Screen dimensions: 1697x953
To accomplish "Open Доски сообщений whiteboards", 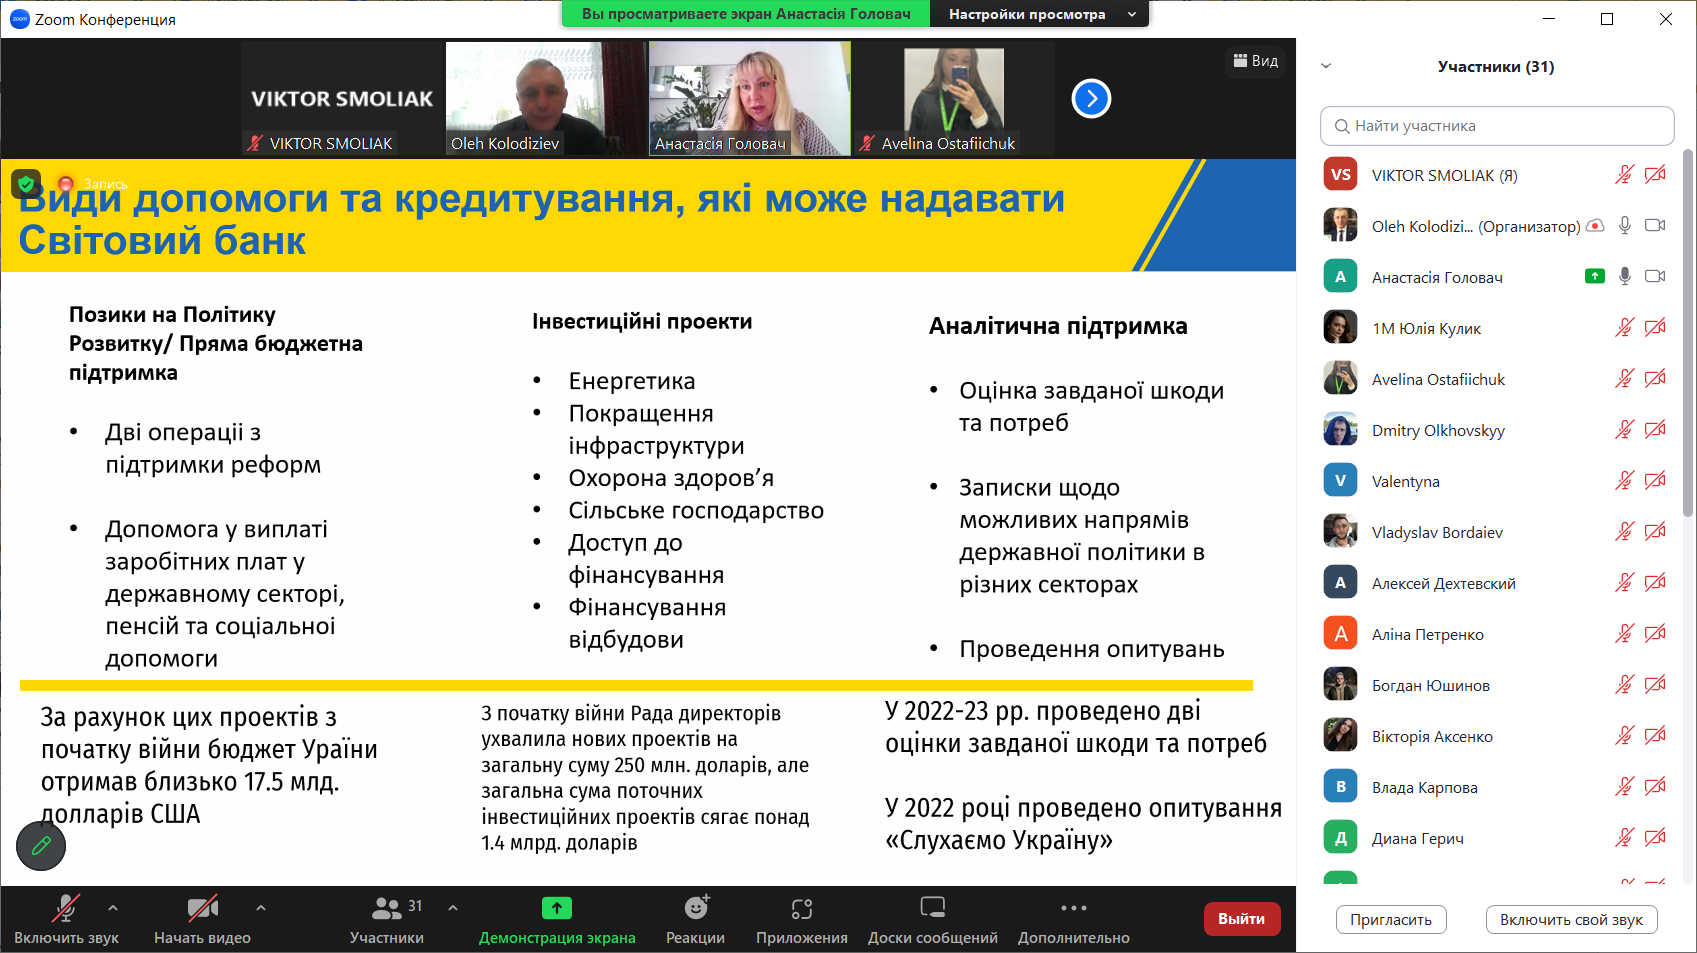I will coord(933,908).
